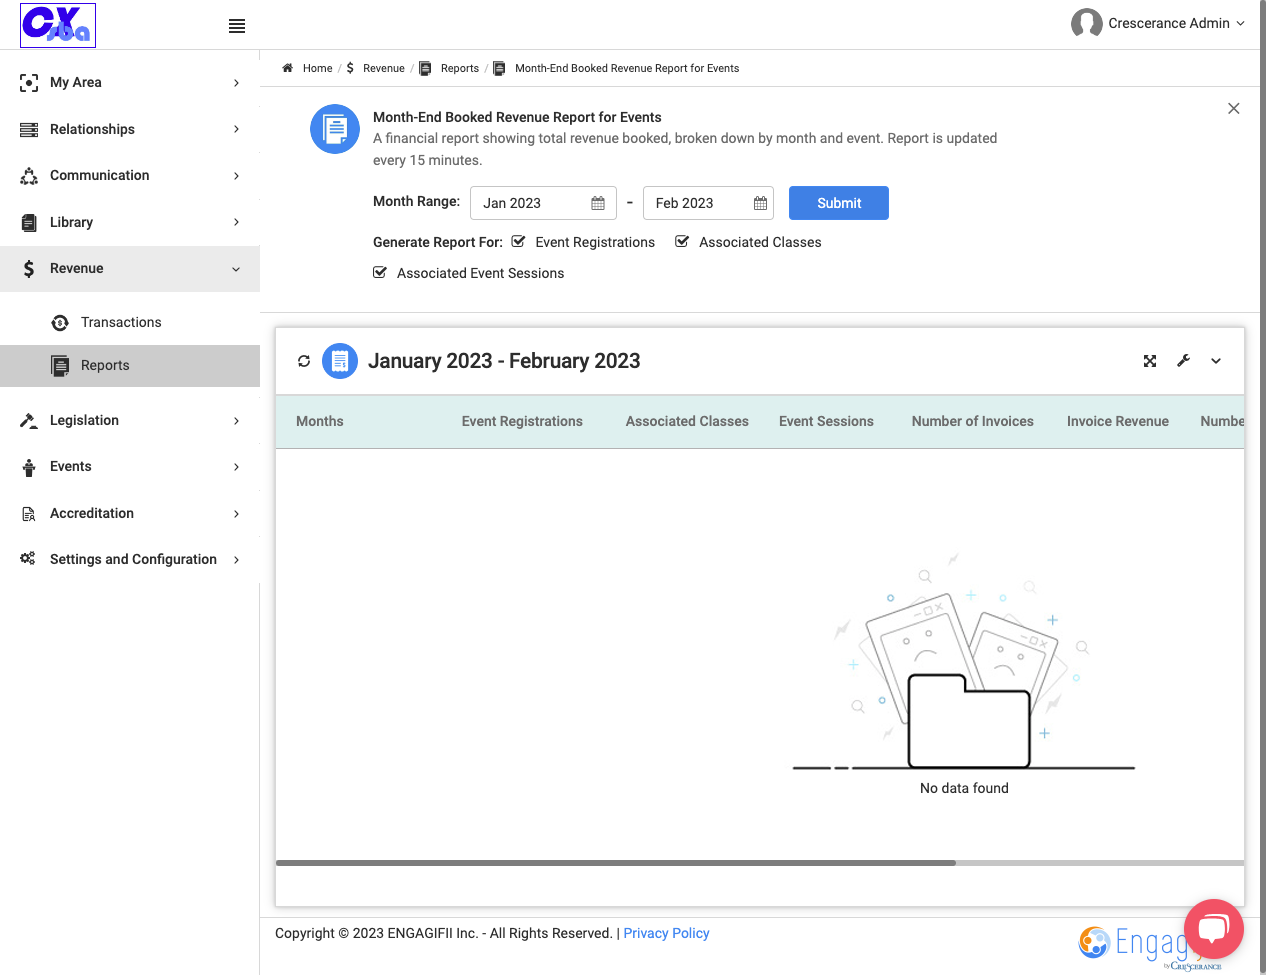Screen dimensions: 1266x975
Task: Go to Reports breadcrumb link
Action: pyautogui.click(x=460, y=68)
